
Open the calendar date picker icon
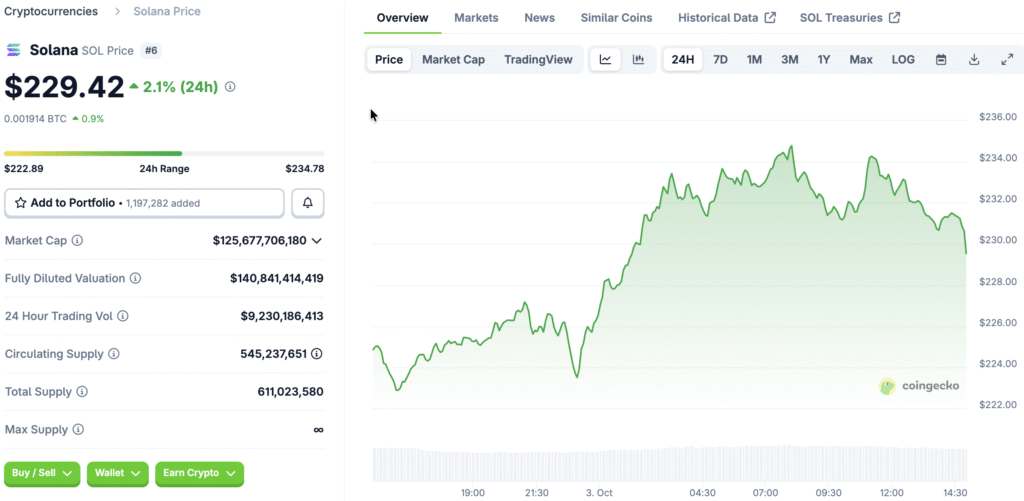pos(941,60)
